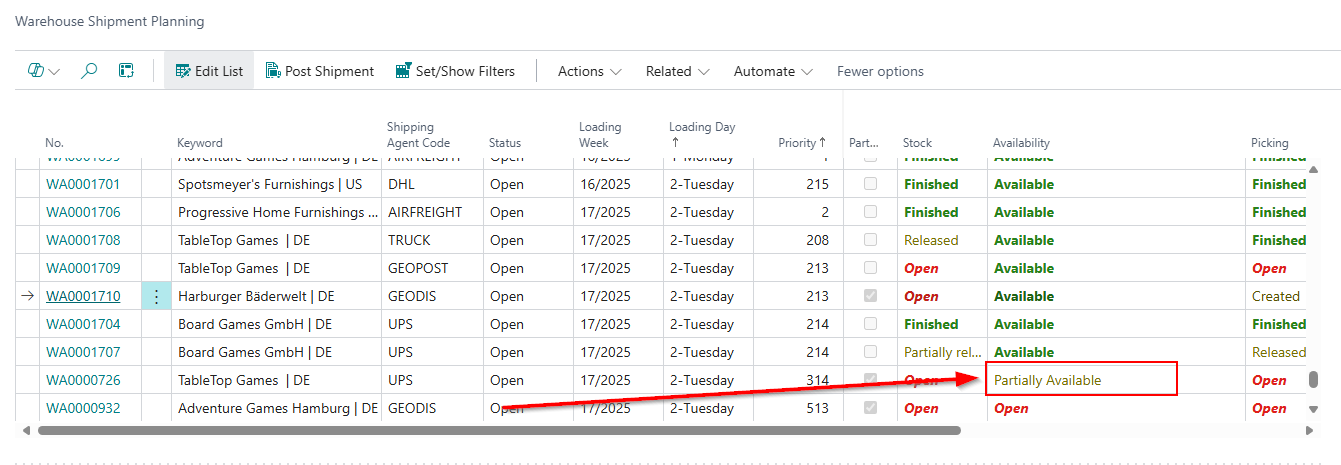Expand the Related dropdown menu
Viewport: 1341px width, 465px height.
click(x=678, y=71)
